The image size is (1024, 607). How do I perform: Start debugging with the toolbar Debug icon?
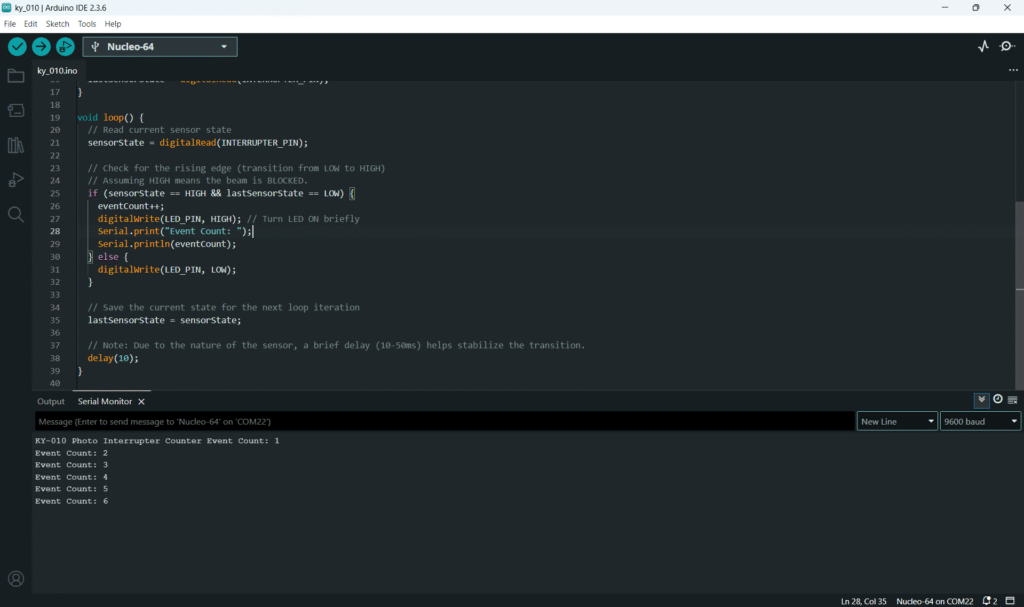pos(65,46)
